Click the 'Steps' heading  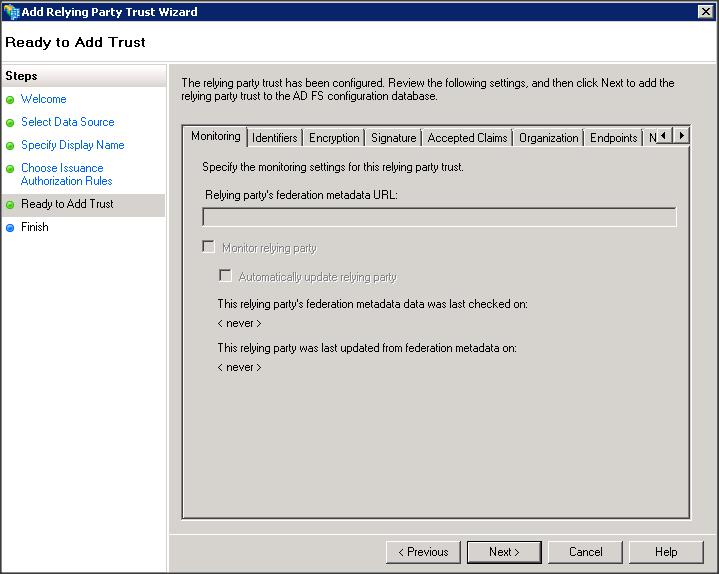coord(21,76)
